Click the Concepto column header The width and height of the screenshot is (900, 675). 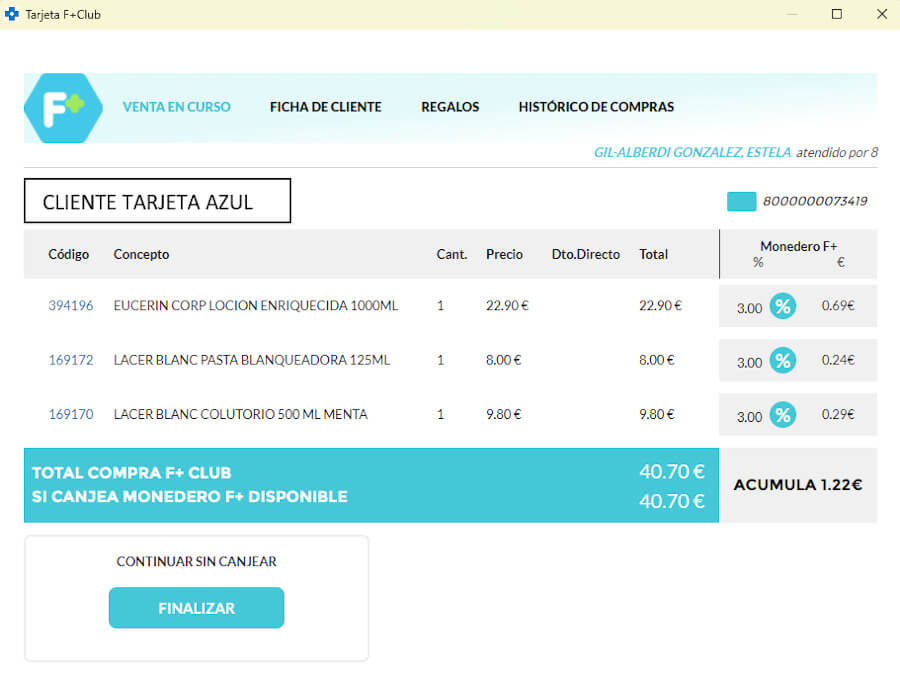point(141,254)
